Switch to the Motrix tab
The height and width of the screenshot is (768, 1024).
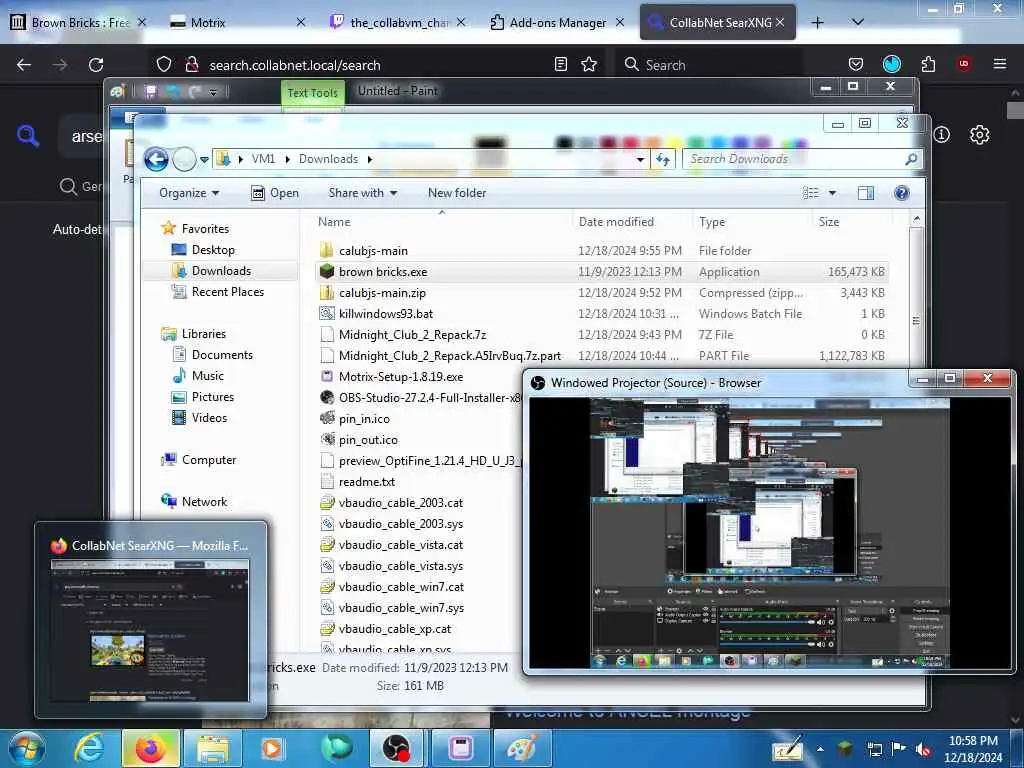coord(236,22)
